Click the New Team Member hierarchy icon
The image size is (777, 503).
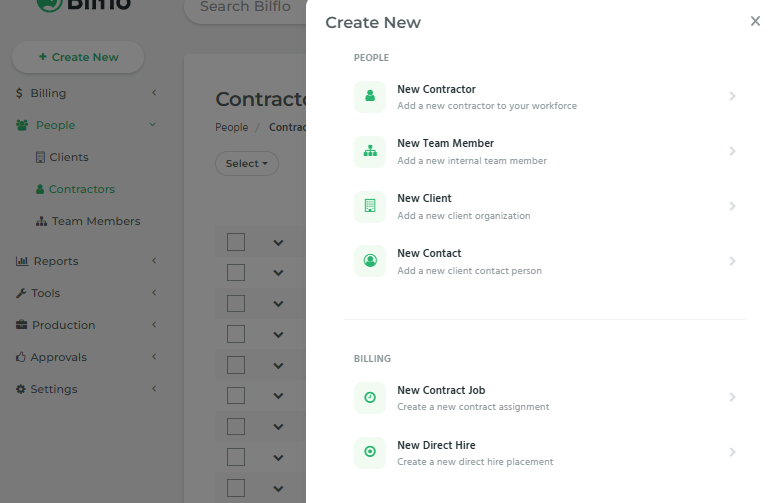370,151
